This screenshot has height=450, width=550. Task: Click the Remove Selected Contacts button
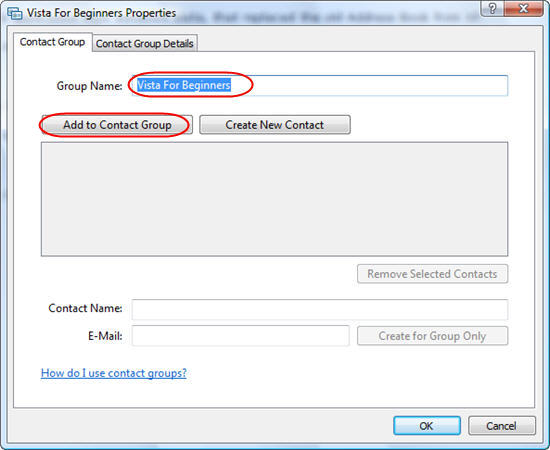(x=432, y=274)
